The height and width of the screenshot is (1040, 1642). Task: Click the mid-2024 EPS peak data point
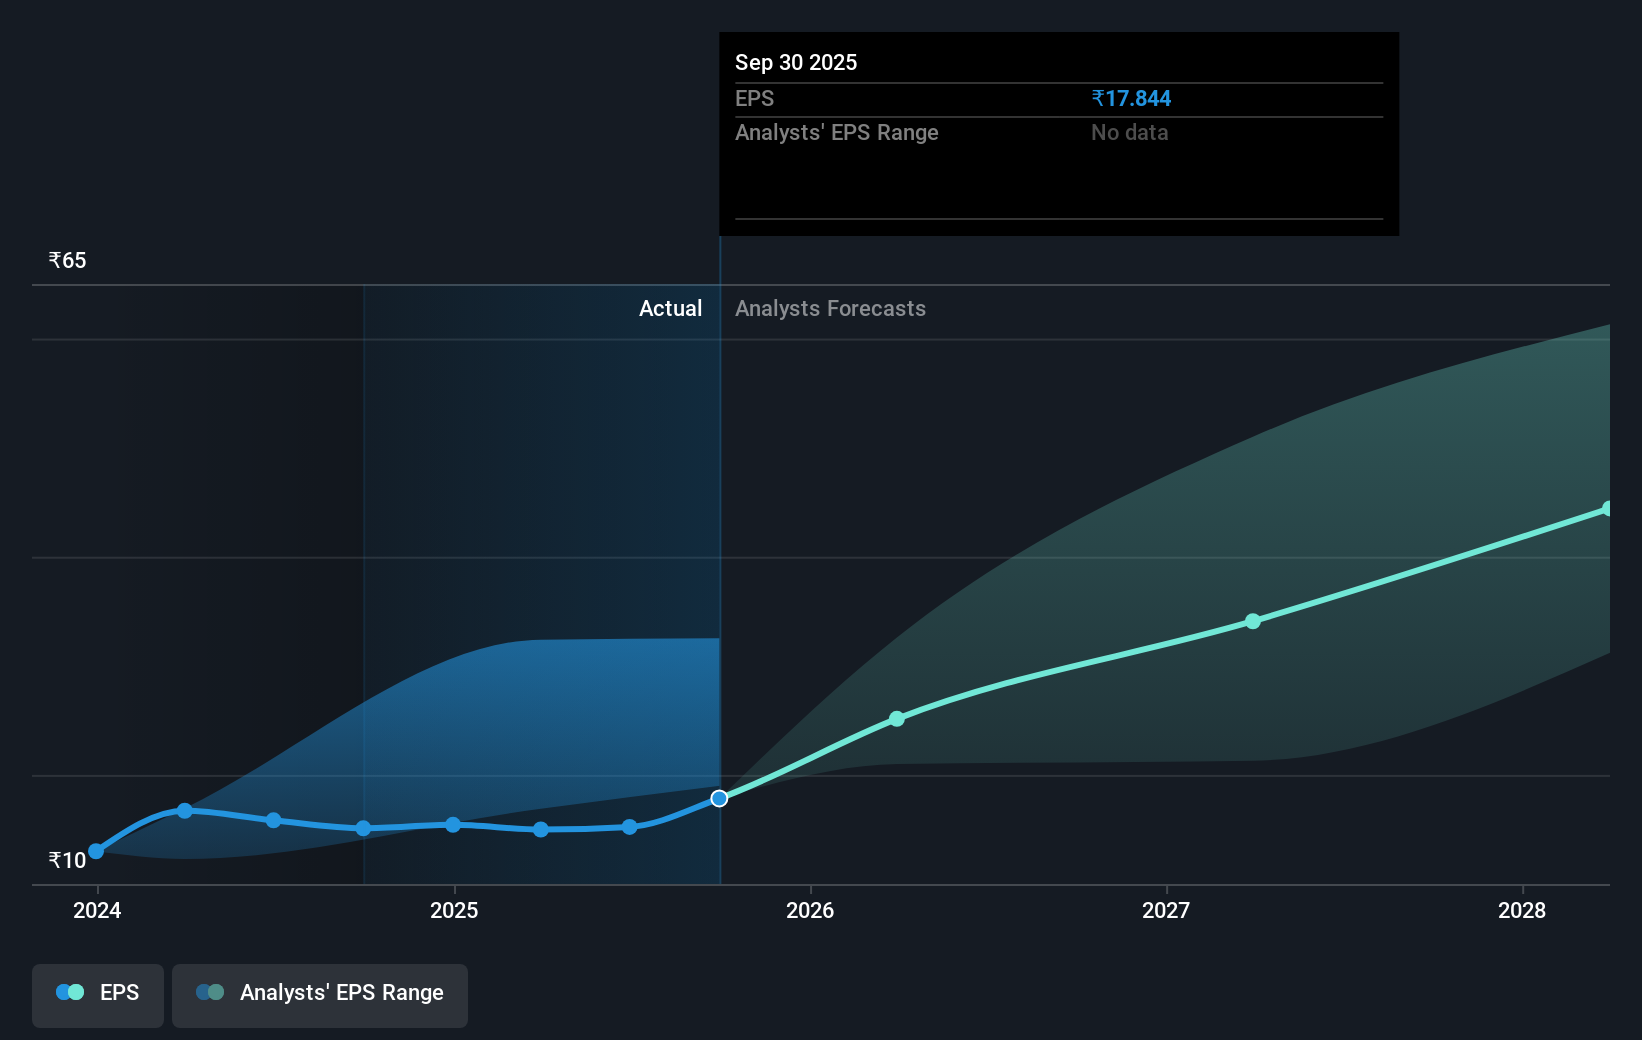(185, 811)
